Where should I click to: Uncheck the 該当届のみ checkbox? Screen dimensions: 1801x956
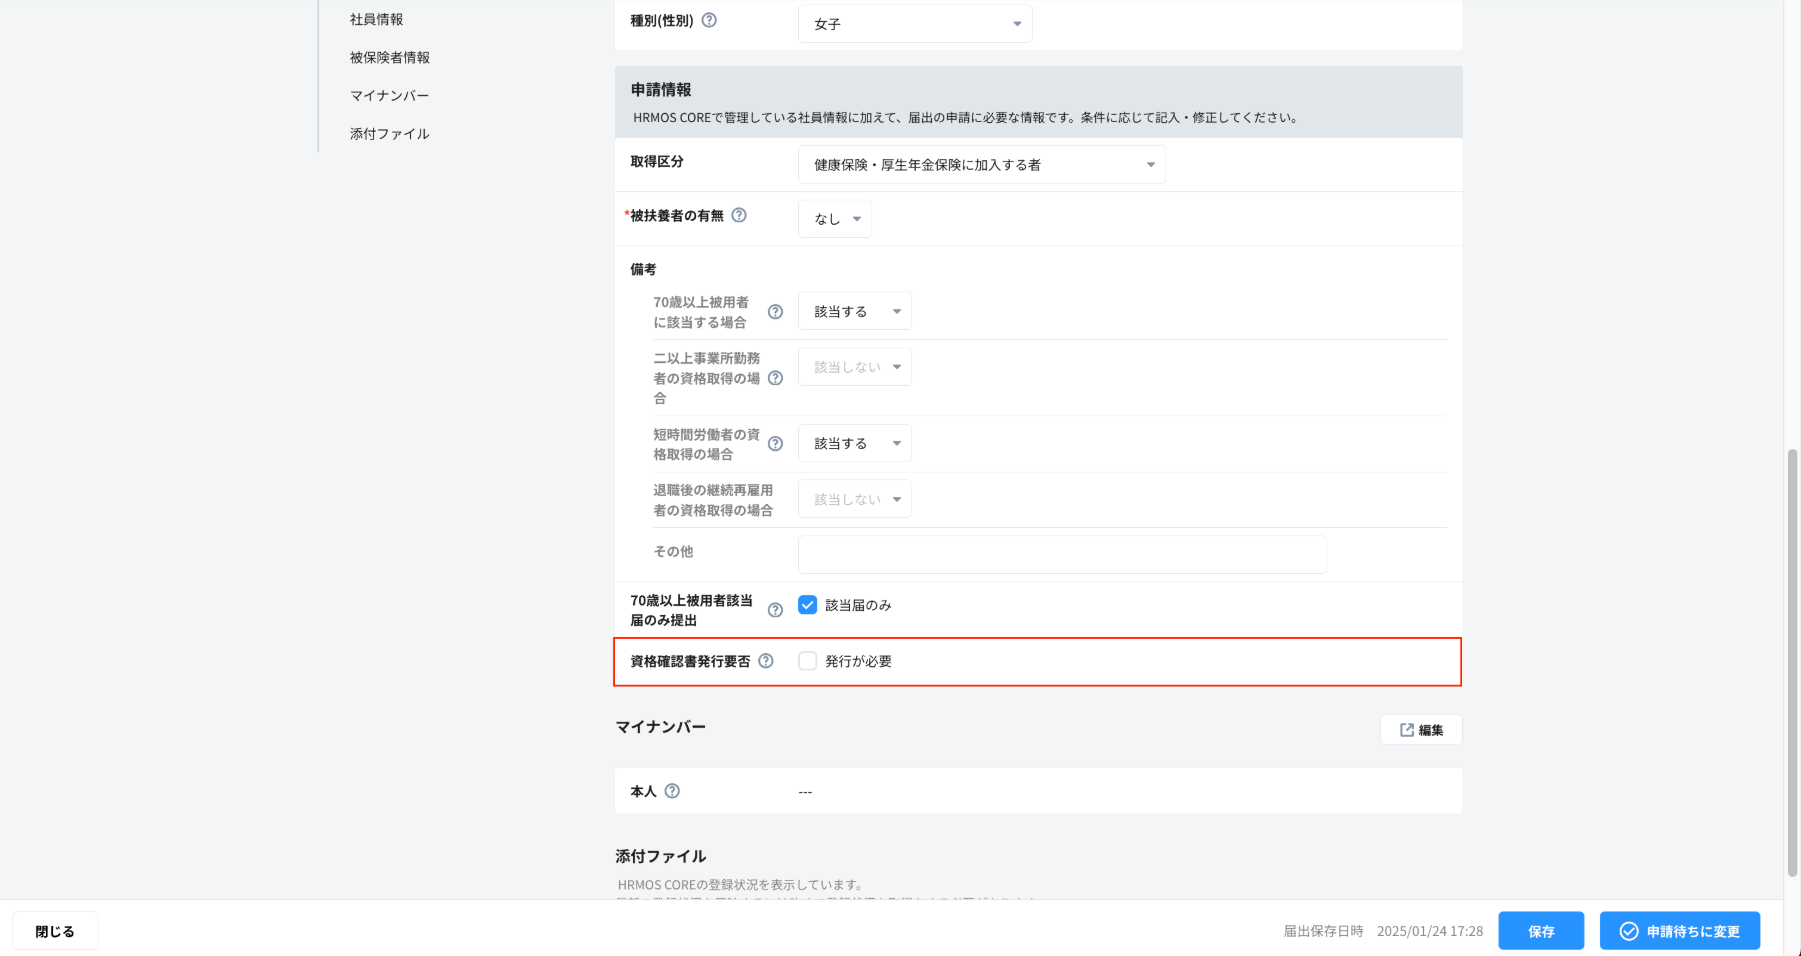(x=808, y=605)
